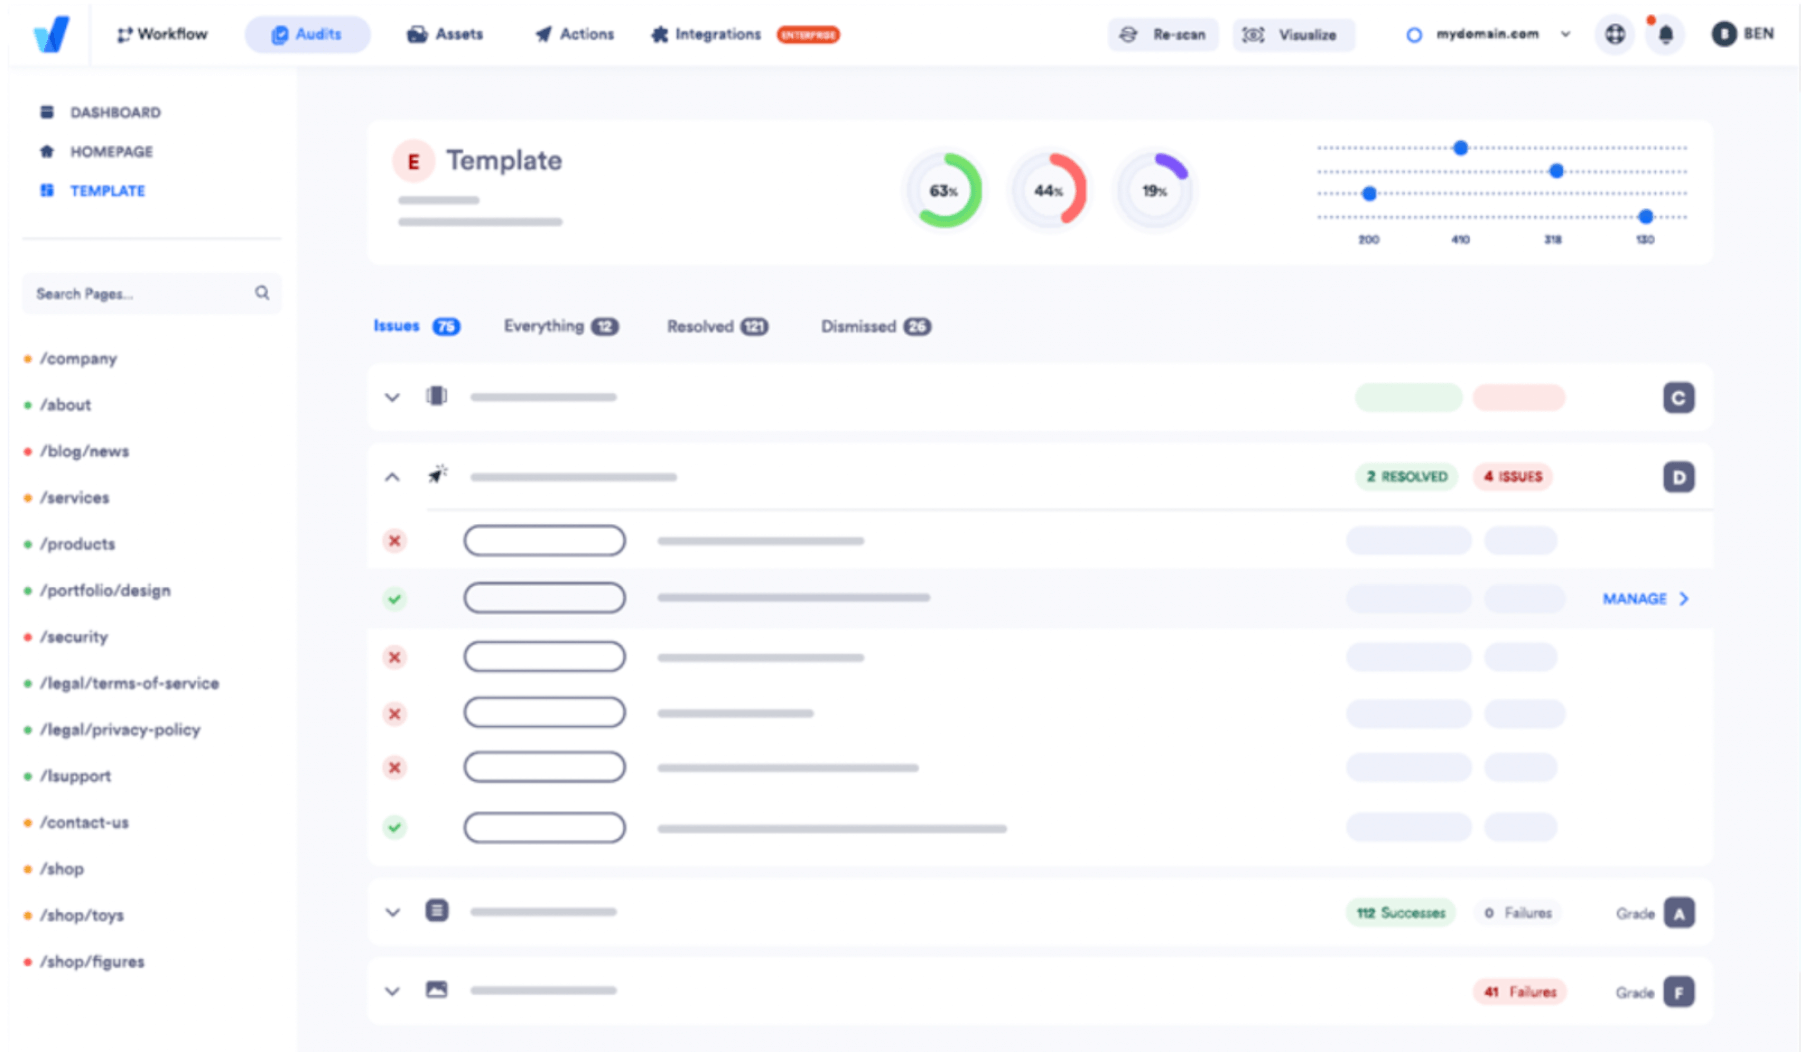
Task: Toggle the last green check status mark
Action: tap(395, 827)
